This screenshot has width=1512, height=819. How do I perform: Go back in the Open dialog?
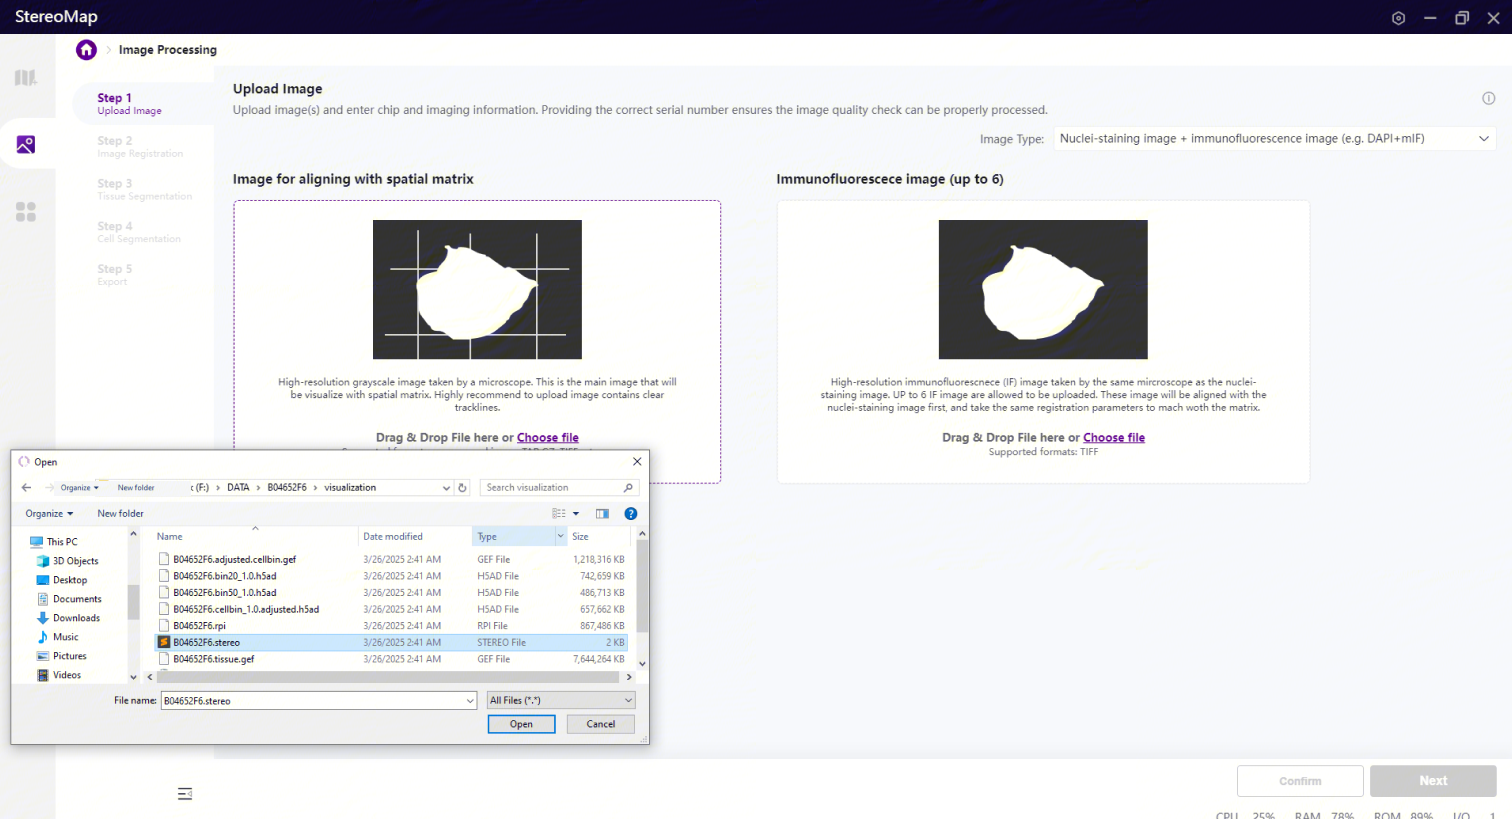click(26, 488)
